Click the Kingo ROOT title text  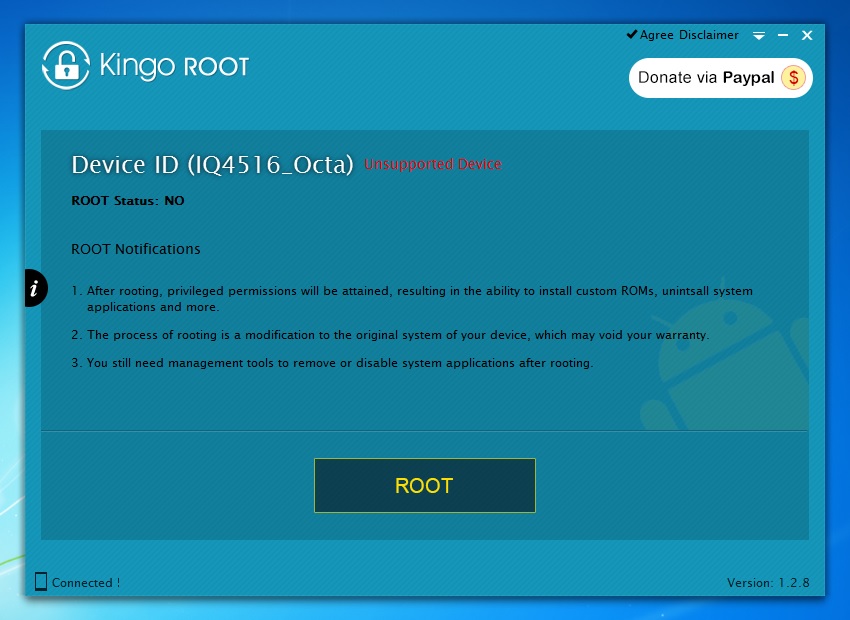point(174,66)
